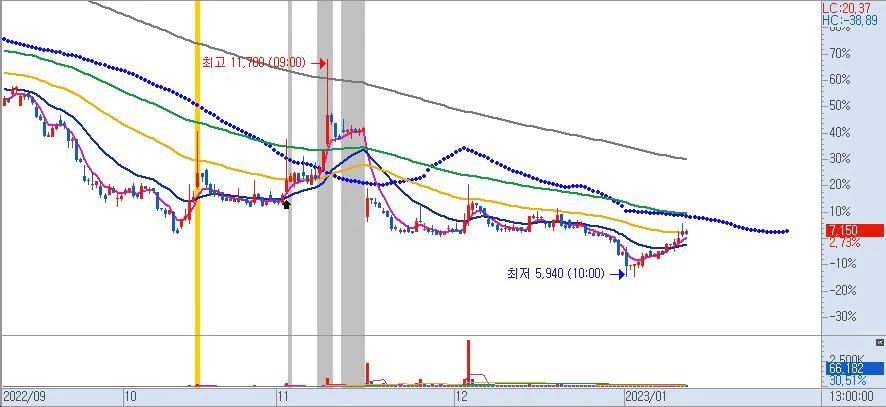Screen dimensions: 886x407
Task: Click the widest gray shaded vertical band
Action: pos(353,192)
